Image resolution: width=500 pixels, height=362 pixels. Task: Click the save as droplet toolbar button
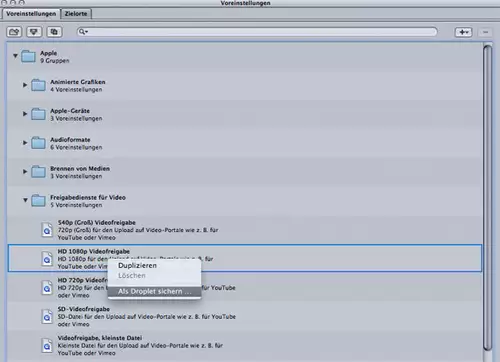[34, 32]
